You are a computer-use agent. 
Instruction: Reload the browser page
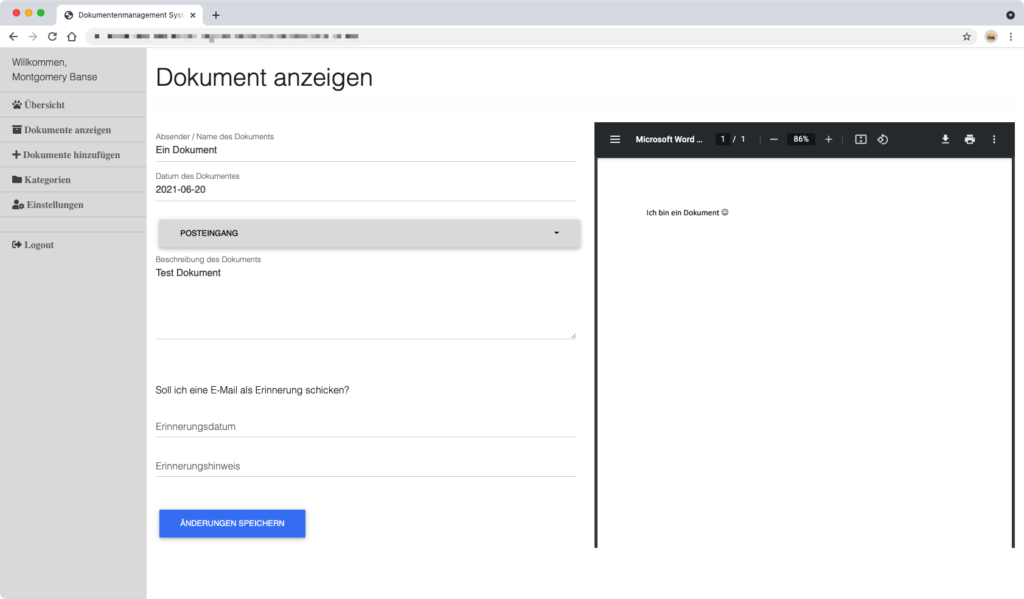[x=52, y=36]
